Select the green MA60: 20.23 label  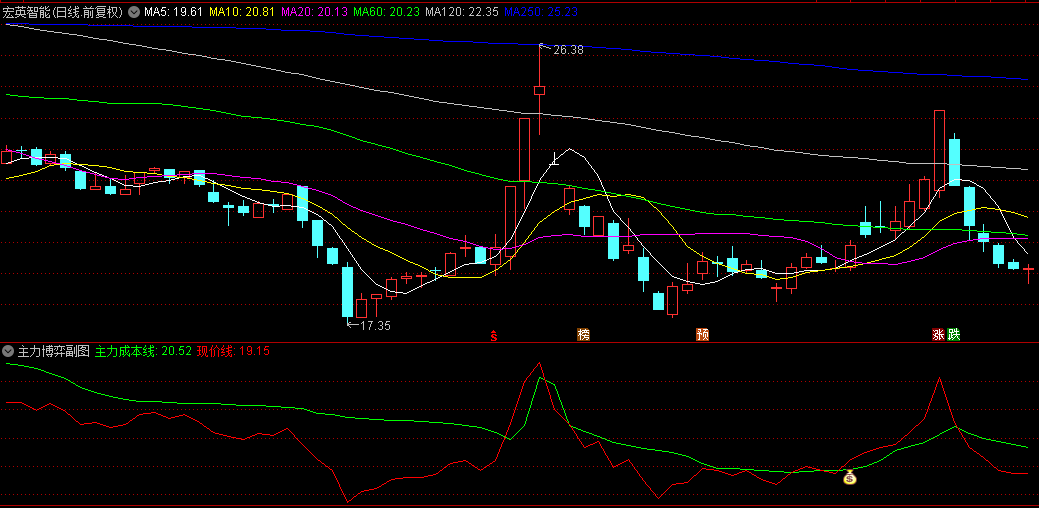coord(387,11)
